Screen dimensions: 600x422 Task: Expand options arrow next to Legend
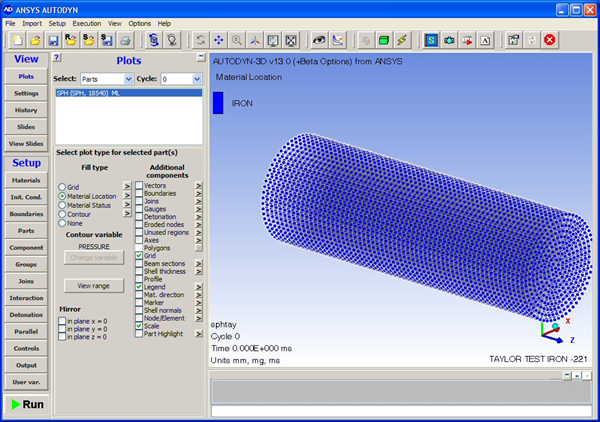(198, 287)
